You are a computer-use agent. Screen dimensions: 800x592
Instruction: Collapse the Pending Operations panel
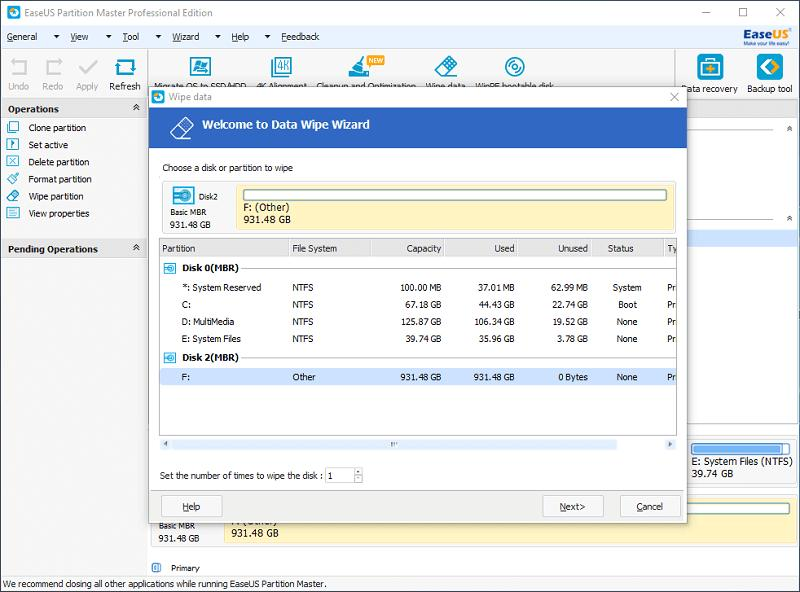pos(136,248)
